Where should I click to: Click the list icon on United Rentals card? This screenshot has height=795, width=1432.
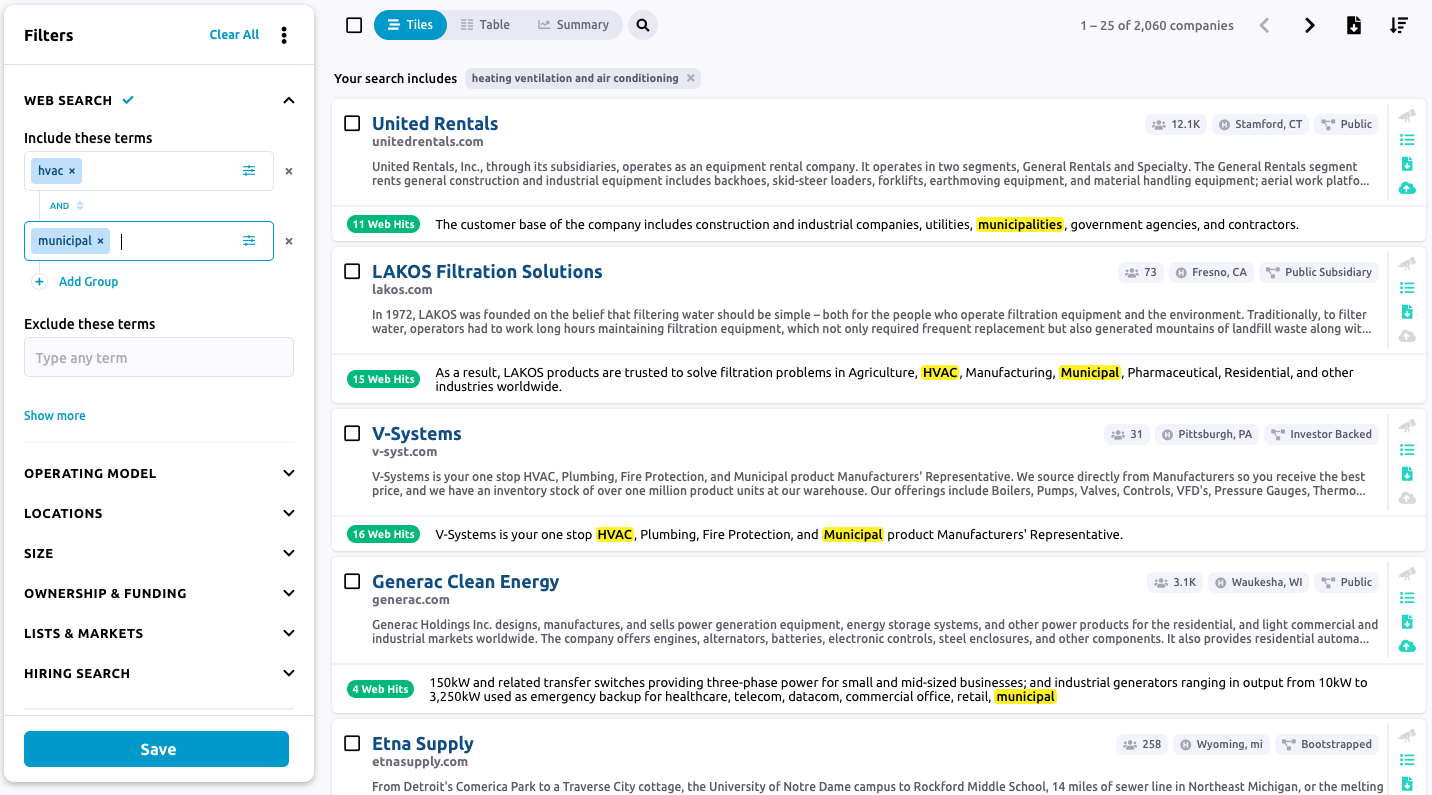pyautogui.click(x=1407, y=140)
